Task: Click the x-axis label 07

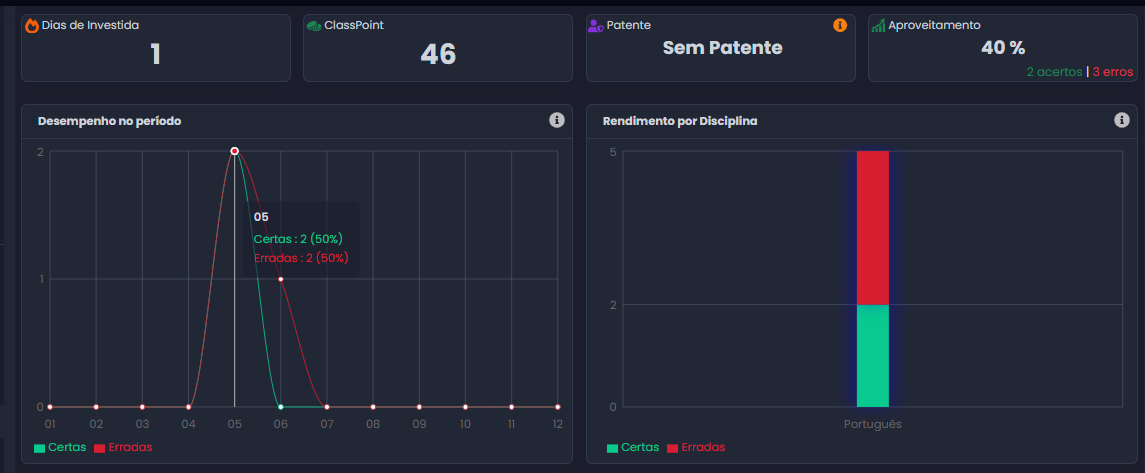Action: [326, 423]
